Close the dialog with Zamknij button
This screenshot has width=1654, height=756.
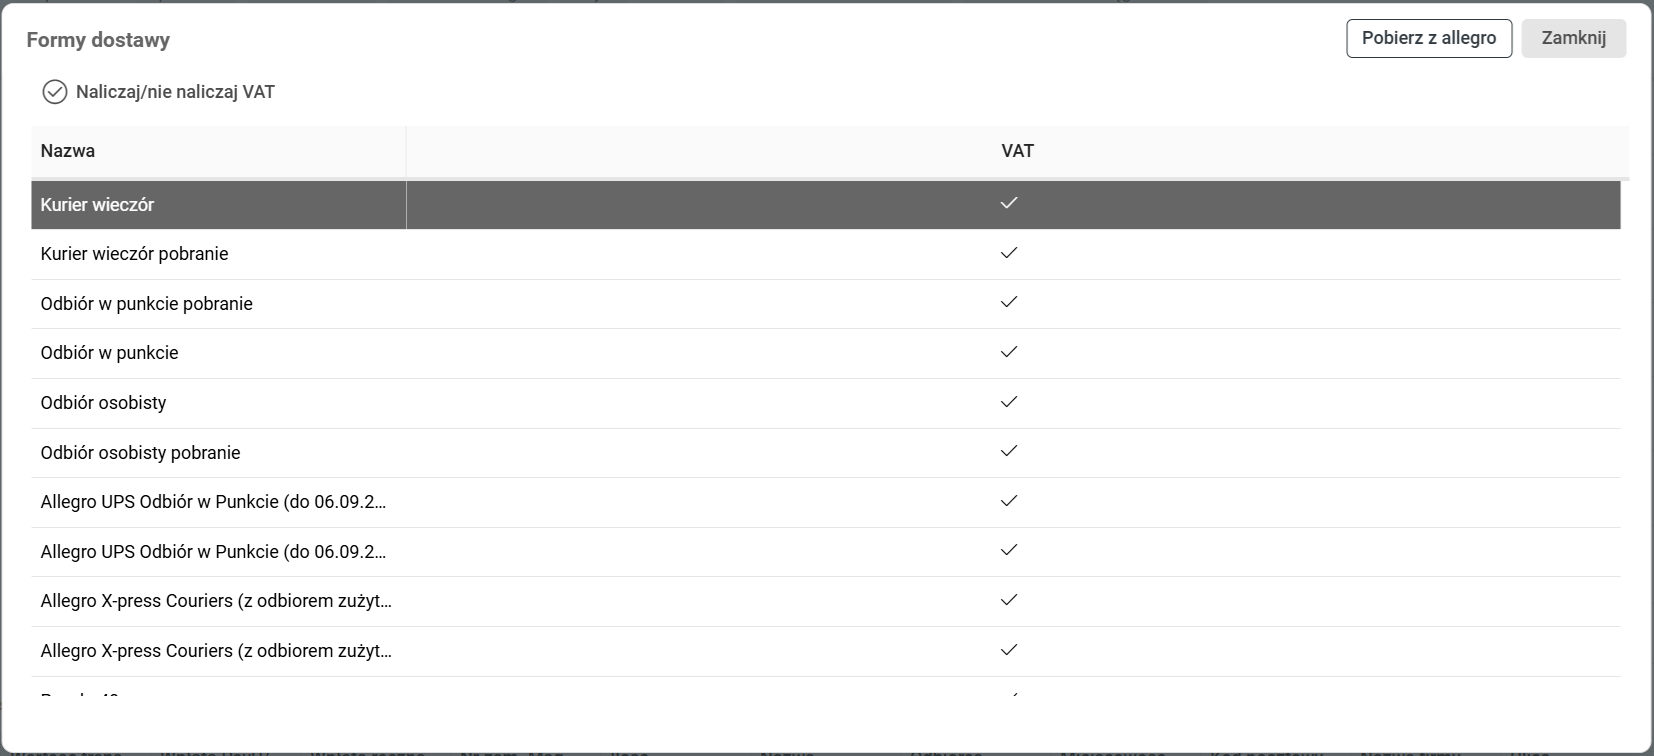tap(1573, 38)
